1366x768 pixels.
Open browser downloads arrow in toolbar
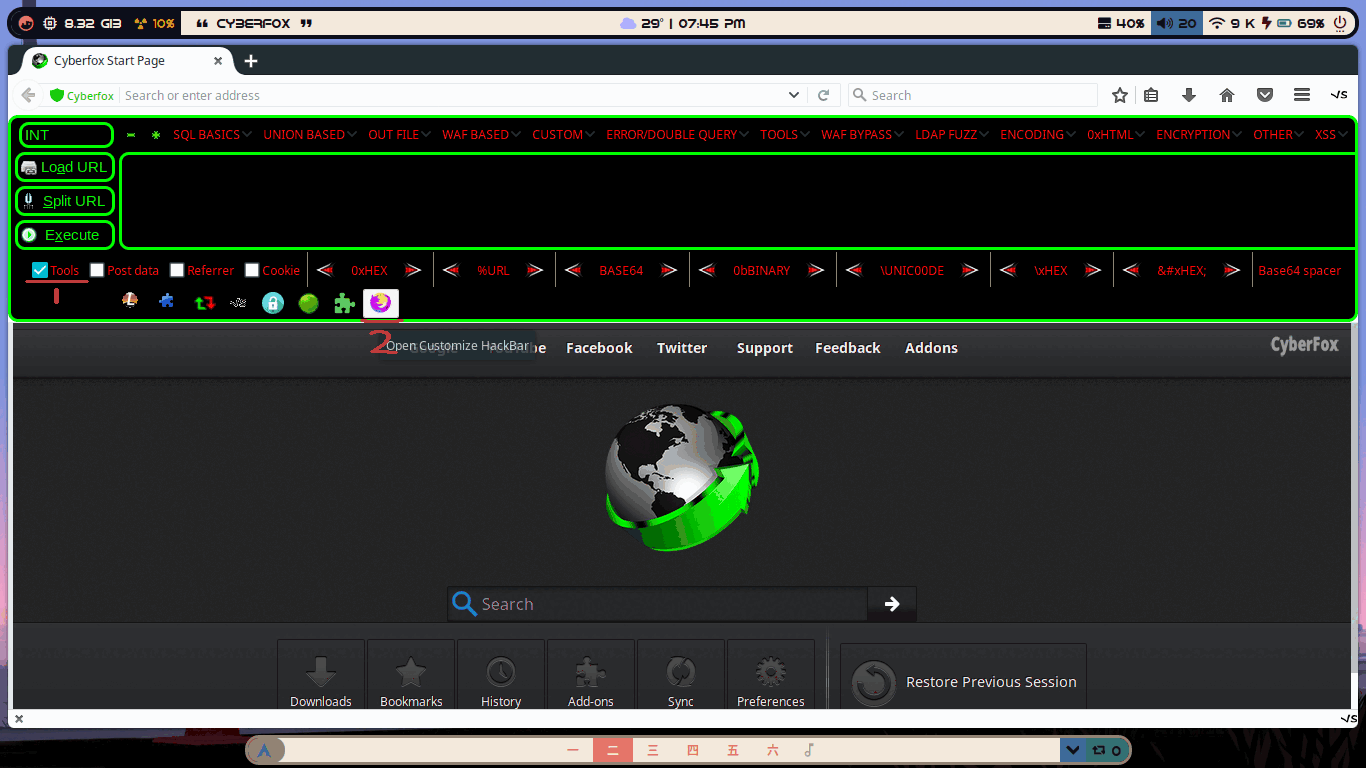click(1189, 95)
